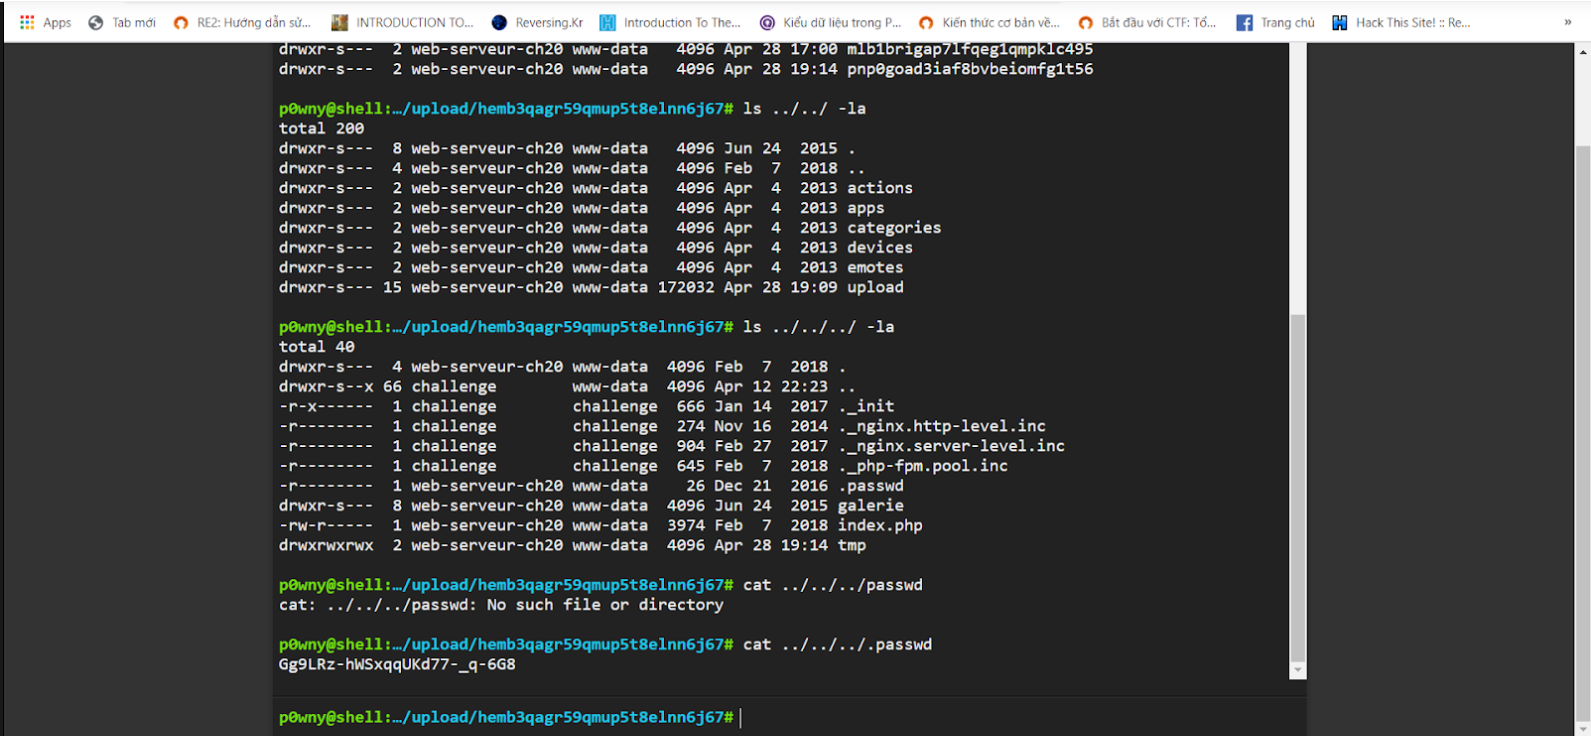Open the "RE2: Hướng dẫn sử..." bookmark
This screenshot has width=1591, height=736.
242,22
